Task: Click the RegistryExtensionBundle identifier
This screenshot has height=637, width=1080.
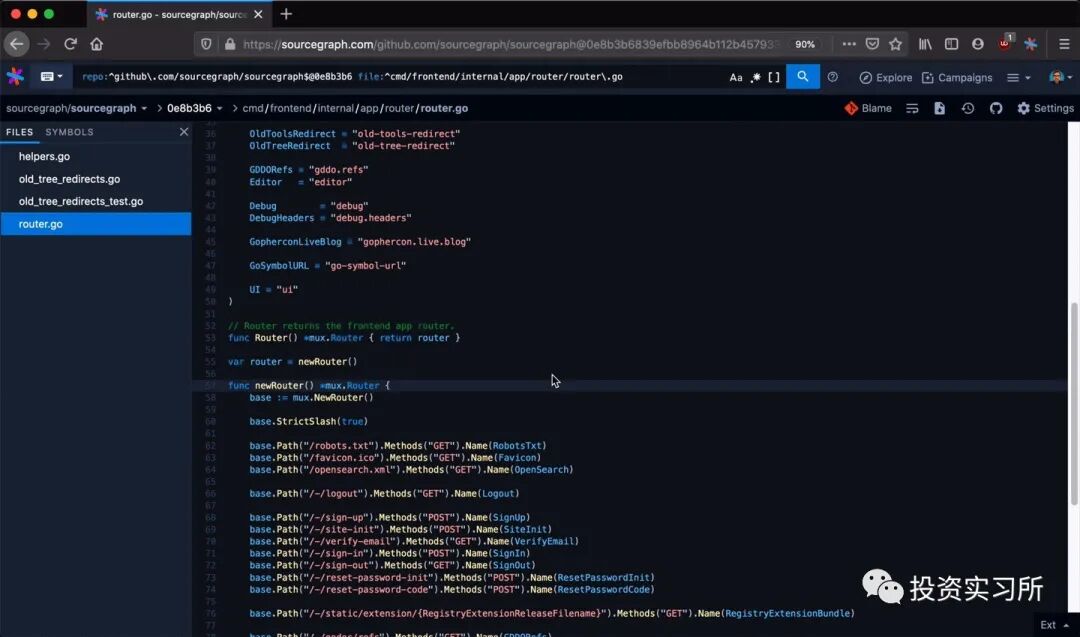Action: click(787, 613)
